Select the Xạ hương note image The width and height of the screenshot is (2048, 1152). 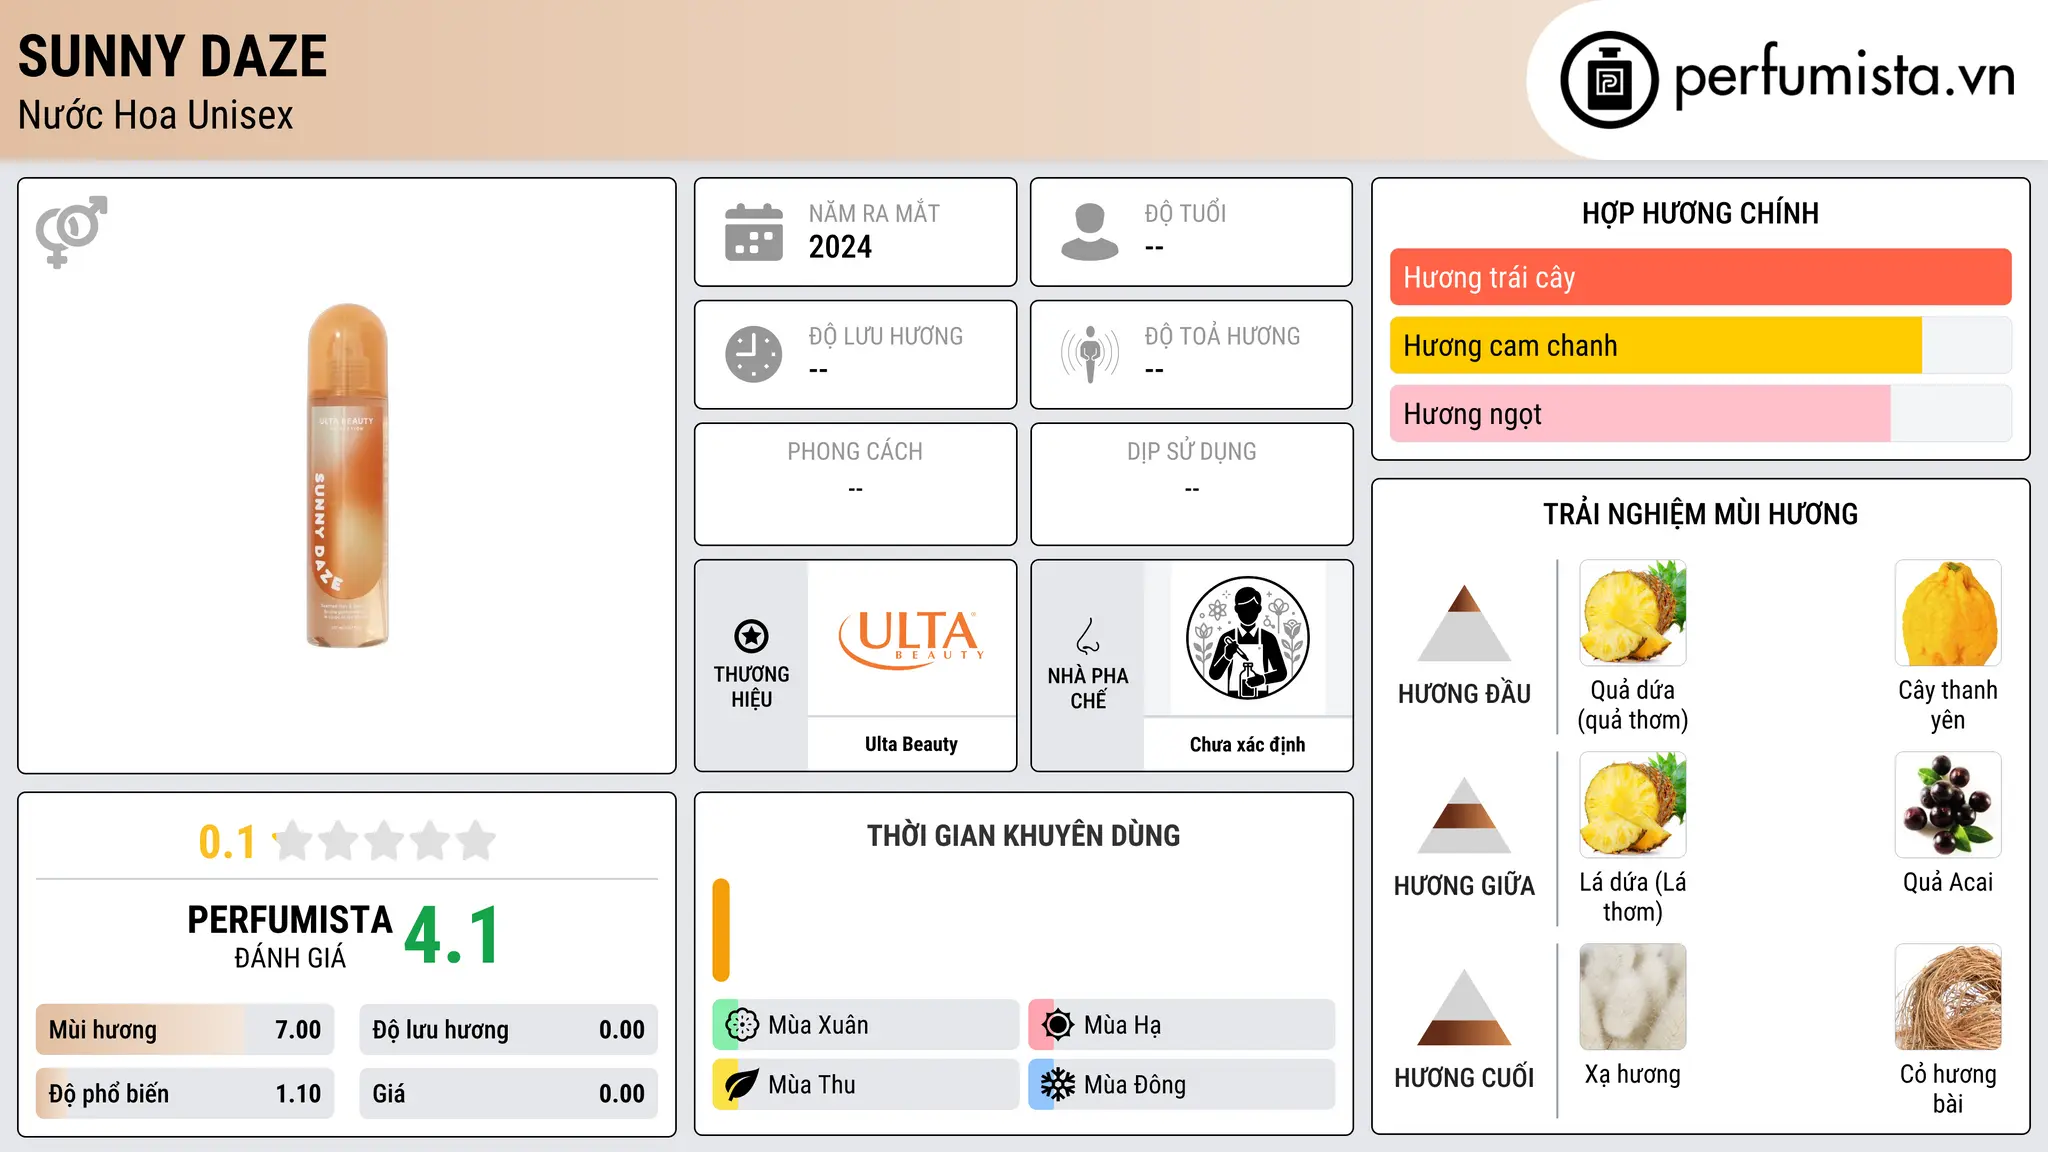click(1632, 997)
